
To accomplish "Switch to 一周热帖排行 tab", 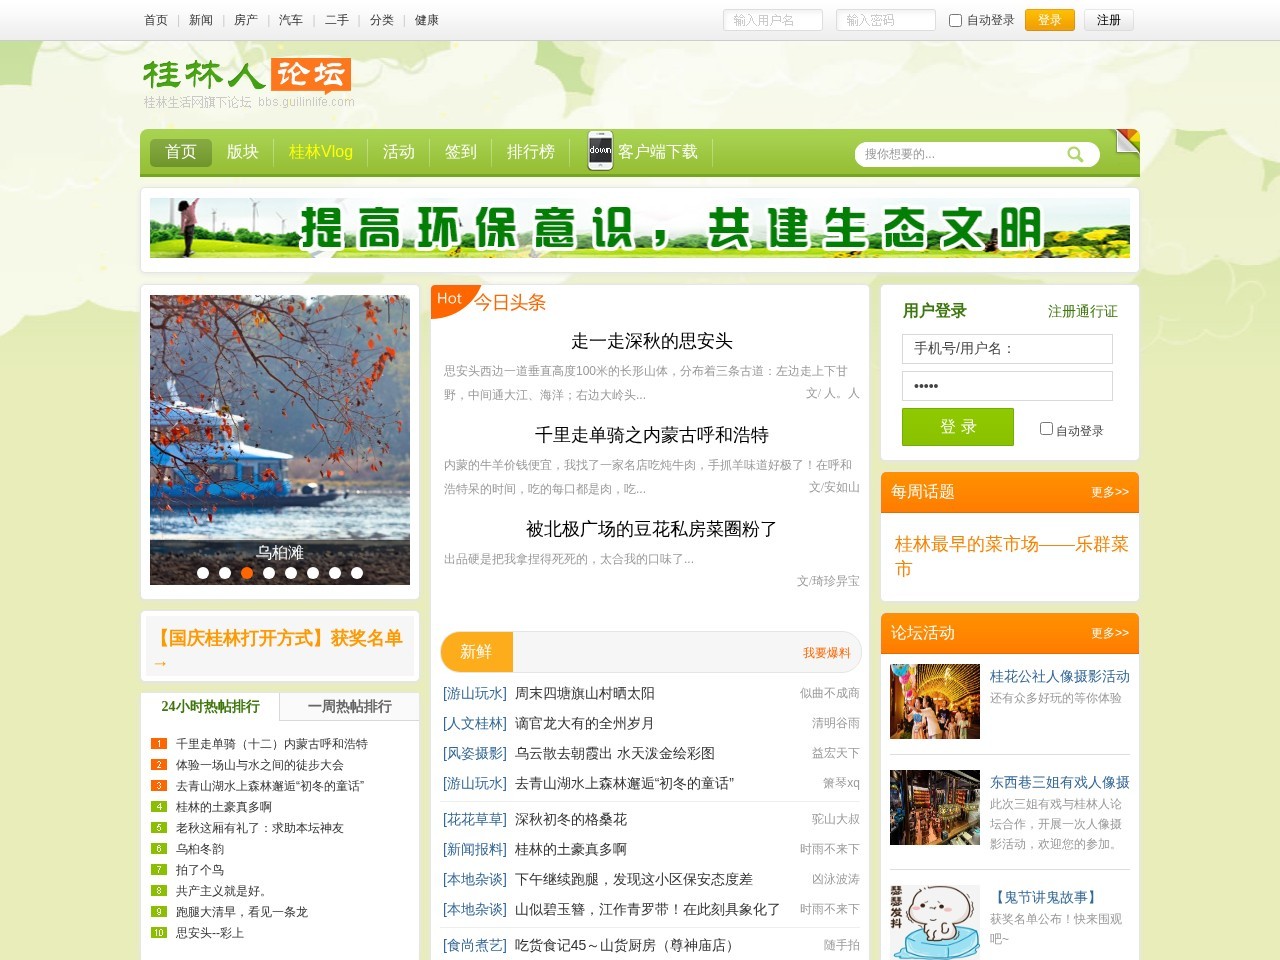I will (349, 706).
